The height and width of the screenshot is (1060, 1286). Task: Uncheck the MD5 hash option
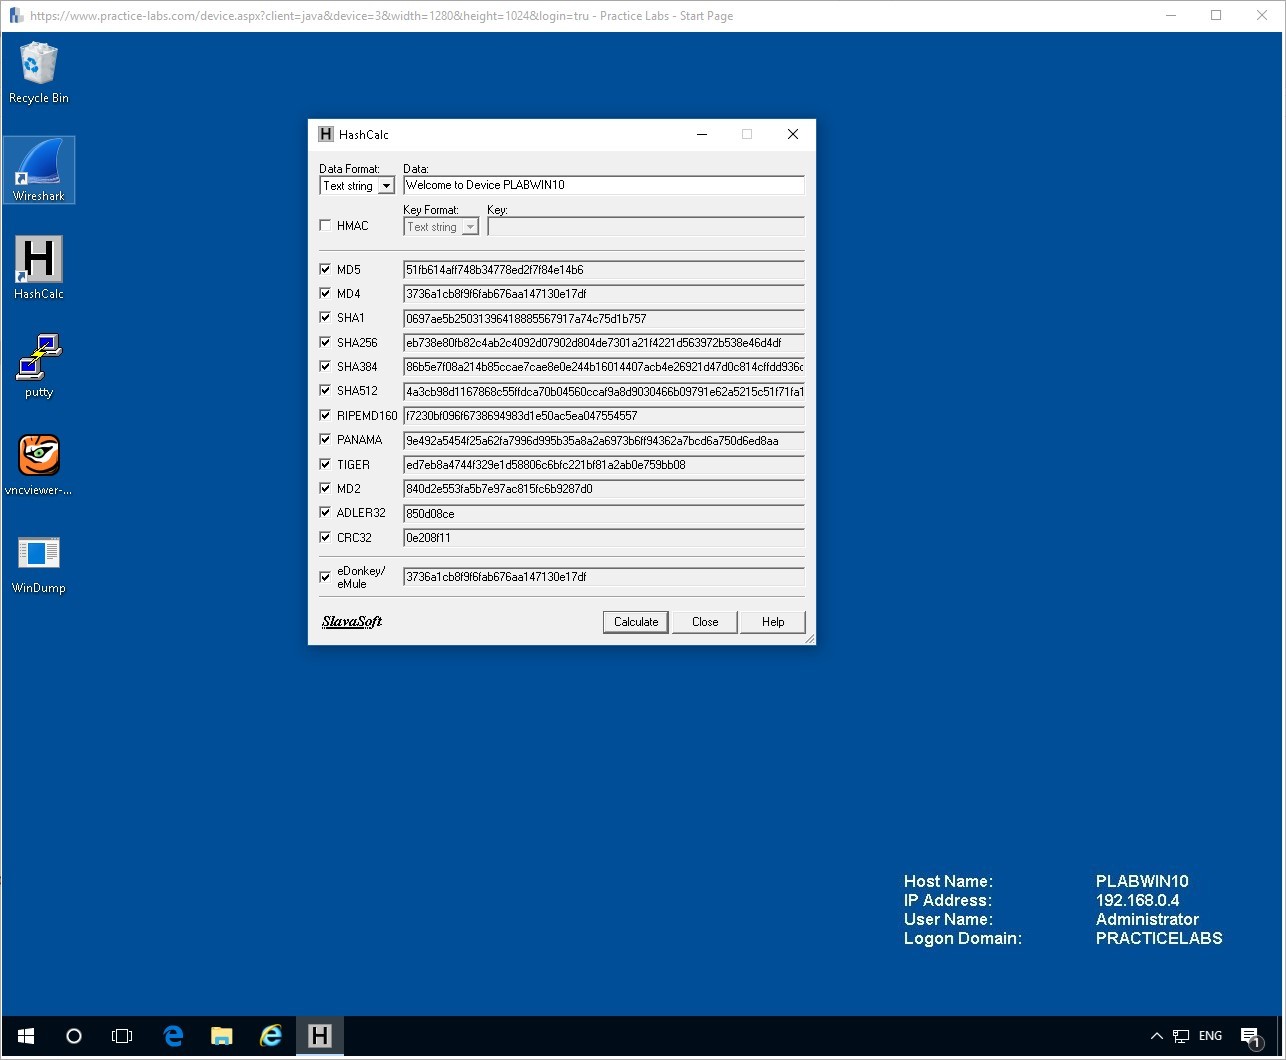(325, 269)
